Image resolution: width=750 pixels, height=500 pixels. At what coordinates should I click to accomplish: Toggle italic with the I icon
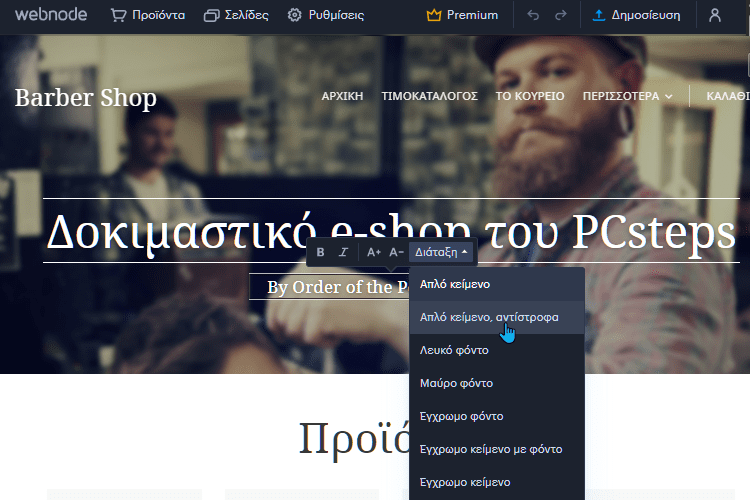click(x=343, y=252)
